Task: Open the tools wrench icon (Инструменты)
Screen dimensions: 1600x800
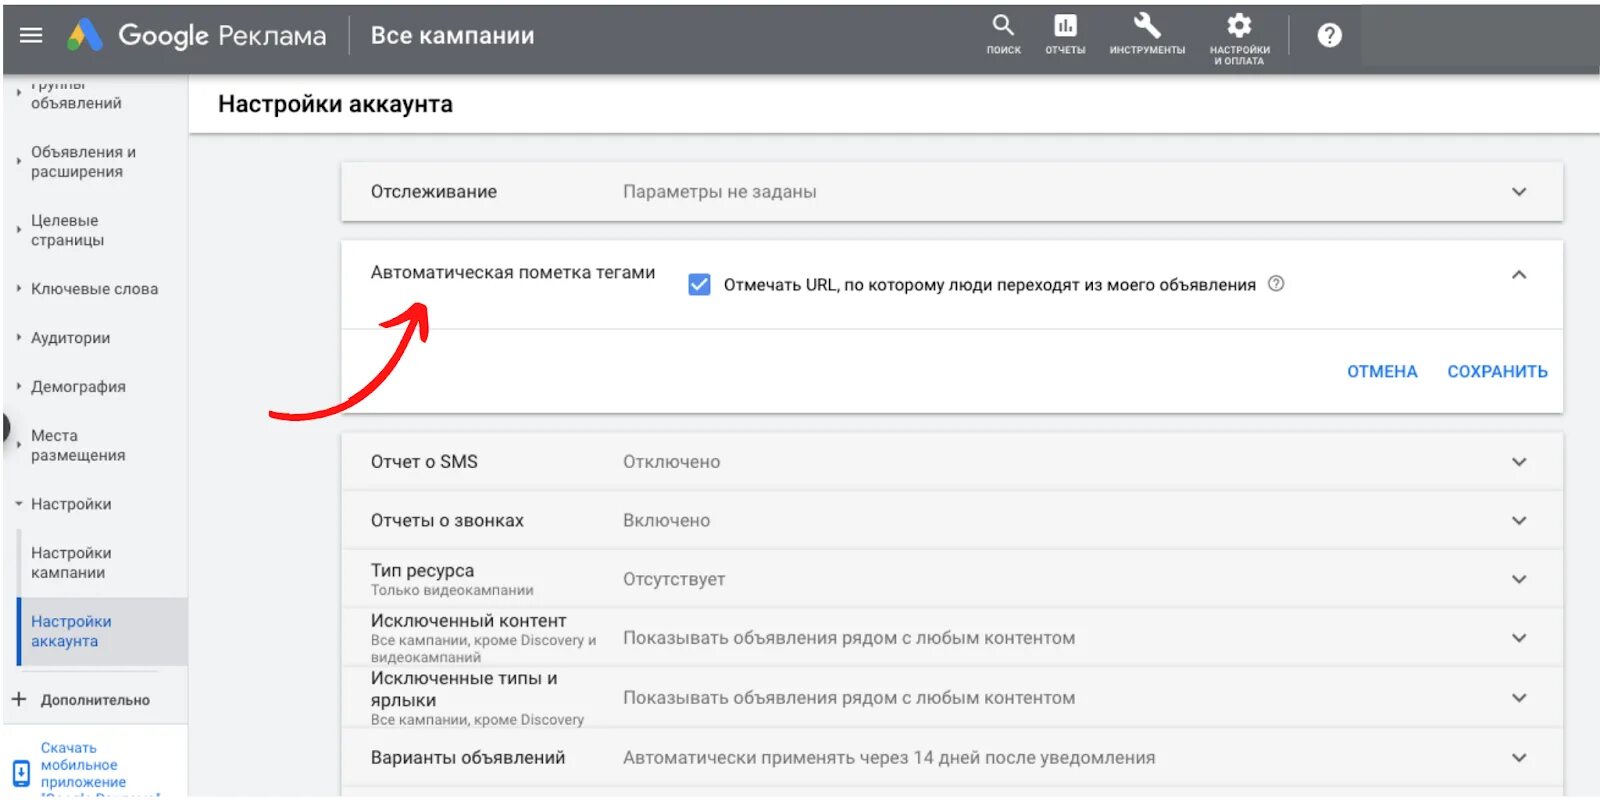Action: (1147, 34)
